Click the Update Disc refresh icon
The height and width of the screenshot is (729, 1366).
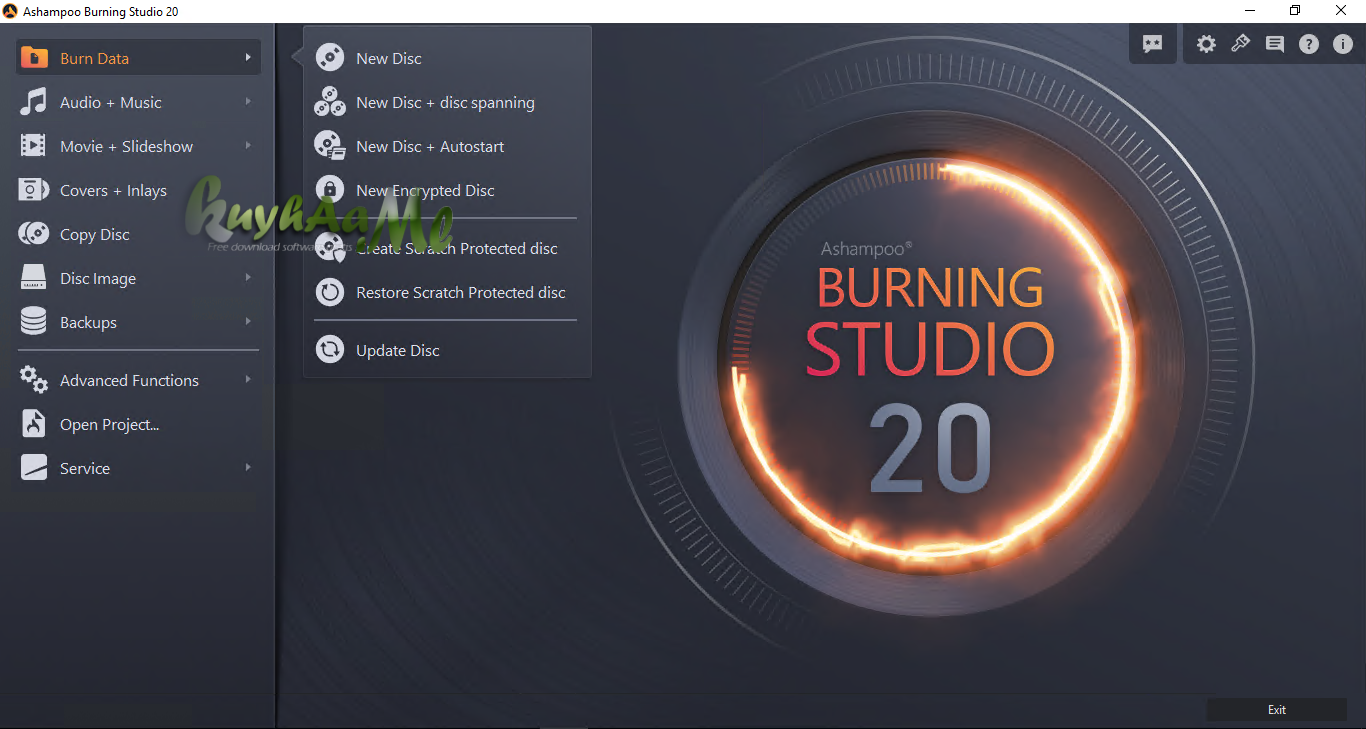(x=330, y=350)
